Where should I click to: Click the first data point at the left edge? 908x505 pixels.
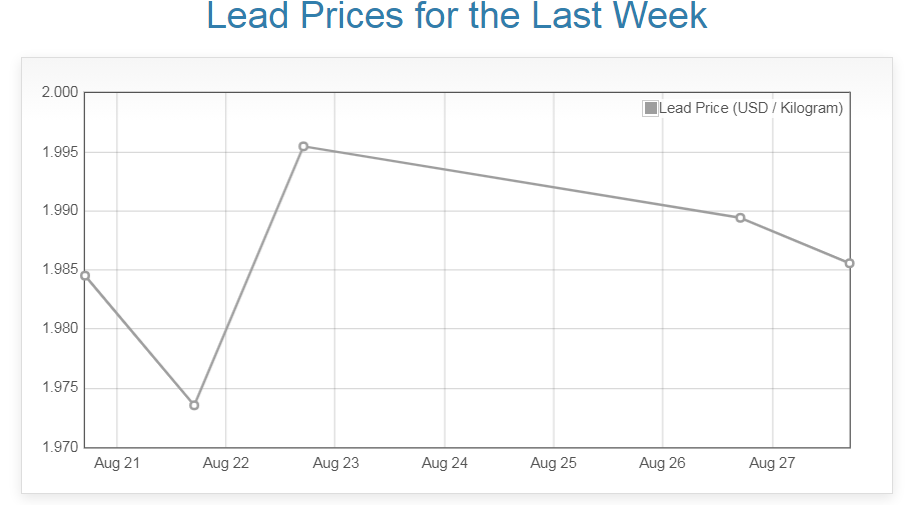85,276
